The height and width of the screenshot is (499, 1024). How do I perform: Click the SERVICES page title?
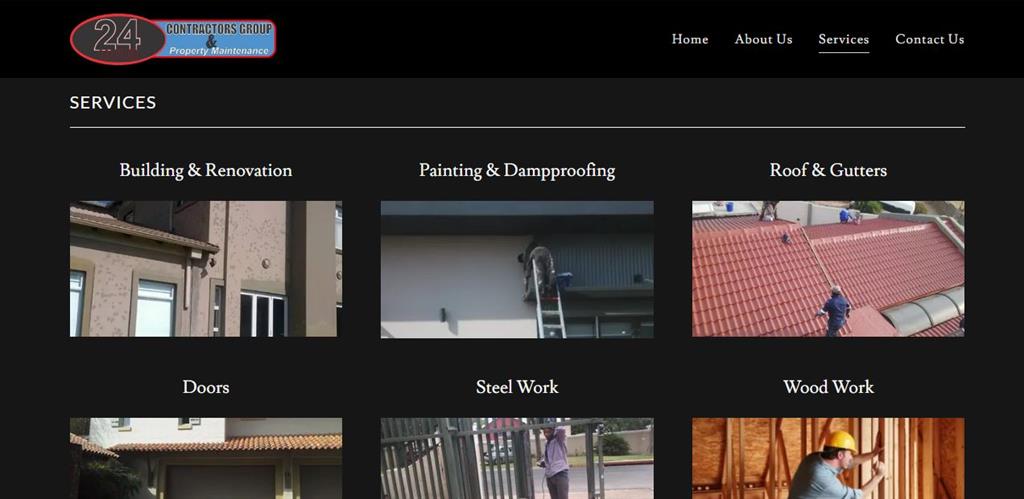113,103
